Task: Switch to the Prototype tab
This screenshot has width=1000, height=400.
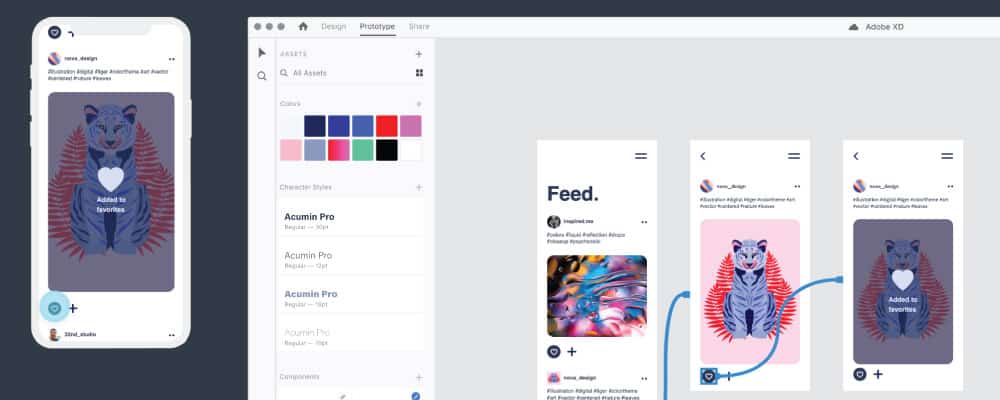Action: click(x=377, y=27)
